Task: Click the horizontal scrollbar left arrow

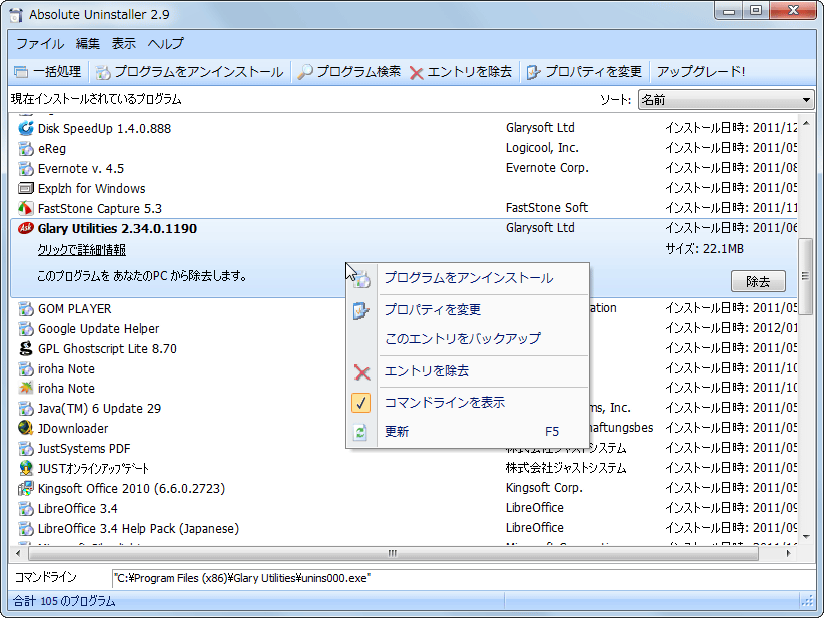Action: 18,553
